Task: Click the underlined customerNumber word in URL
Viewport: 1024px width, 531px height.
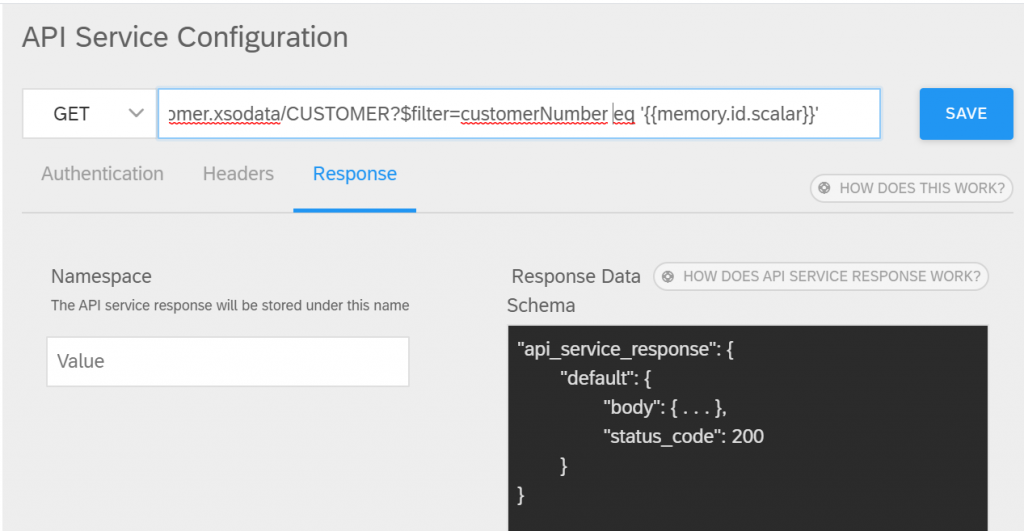Action: point(534,114)
